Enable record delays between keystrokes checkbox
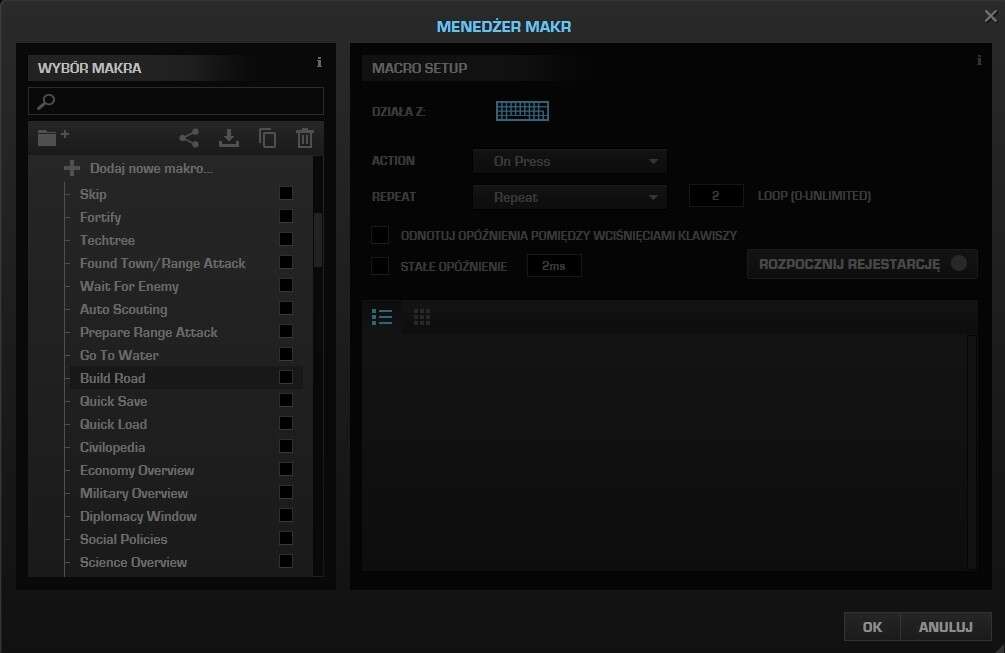The image size is (1005, 653). [x=380, y=235]
